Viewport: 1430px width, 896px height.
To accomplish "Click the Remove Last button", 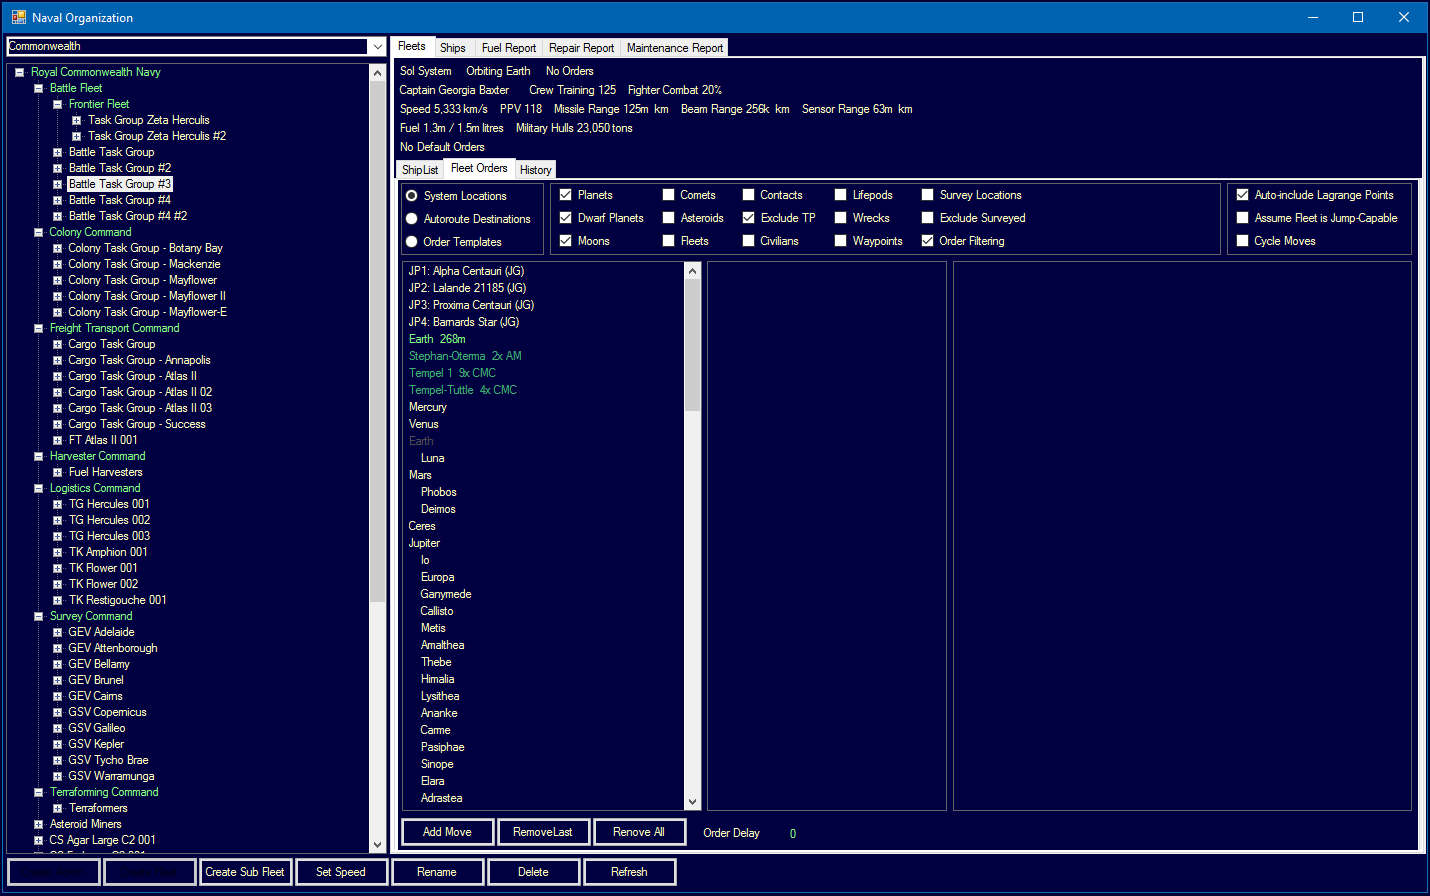I will click(543, 832).
